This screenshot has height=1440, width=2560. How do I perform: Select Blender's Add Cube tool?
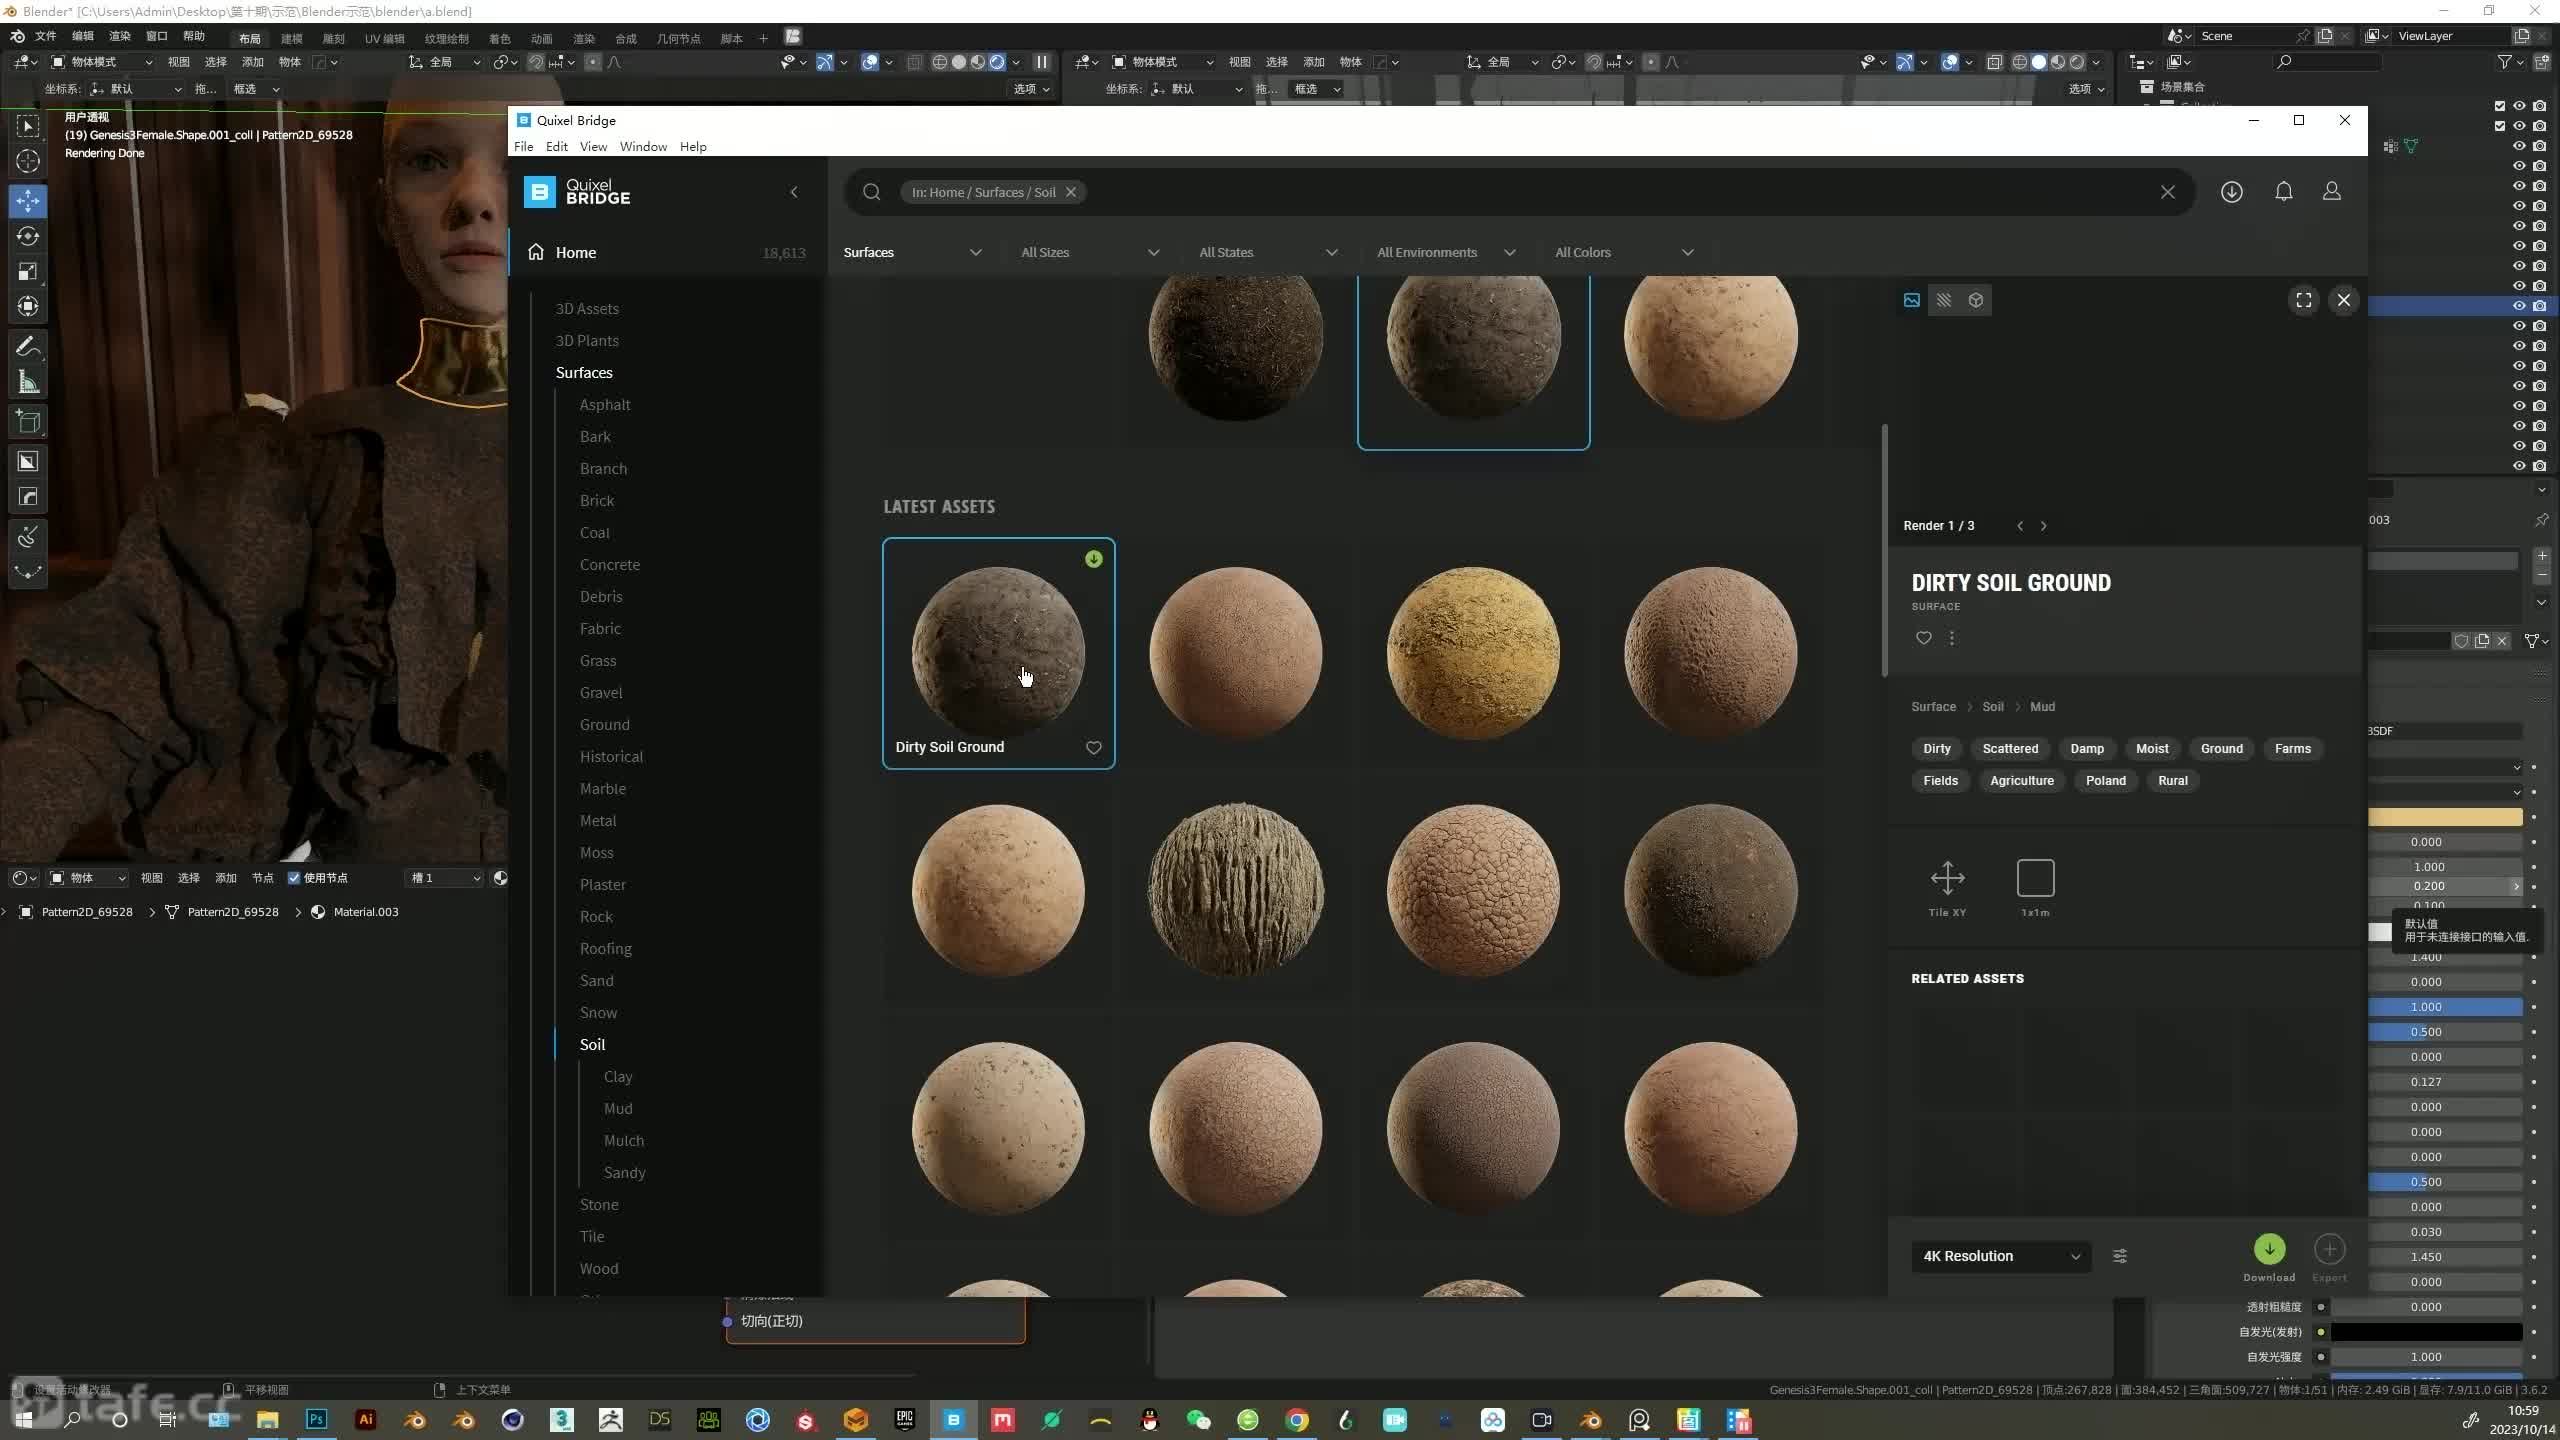point(28,421)
